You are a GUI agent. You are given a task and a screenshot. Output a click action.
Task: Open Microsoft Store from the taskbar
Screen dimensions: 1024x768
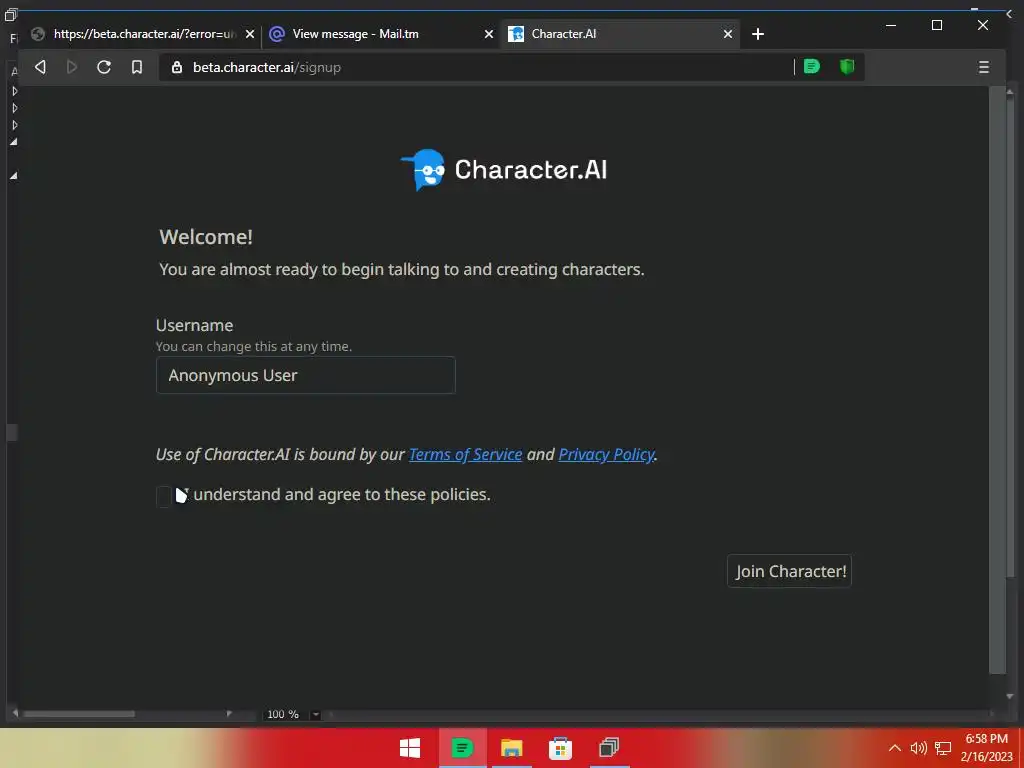click(x=560, y=748)
